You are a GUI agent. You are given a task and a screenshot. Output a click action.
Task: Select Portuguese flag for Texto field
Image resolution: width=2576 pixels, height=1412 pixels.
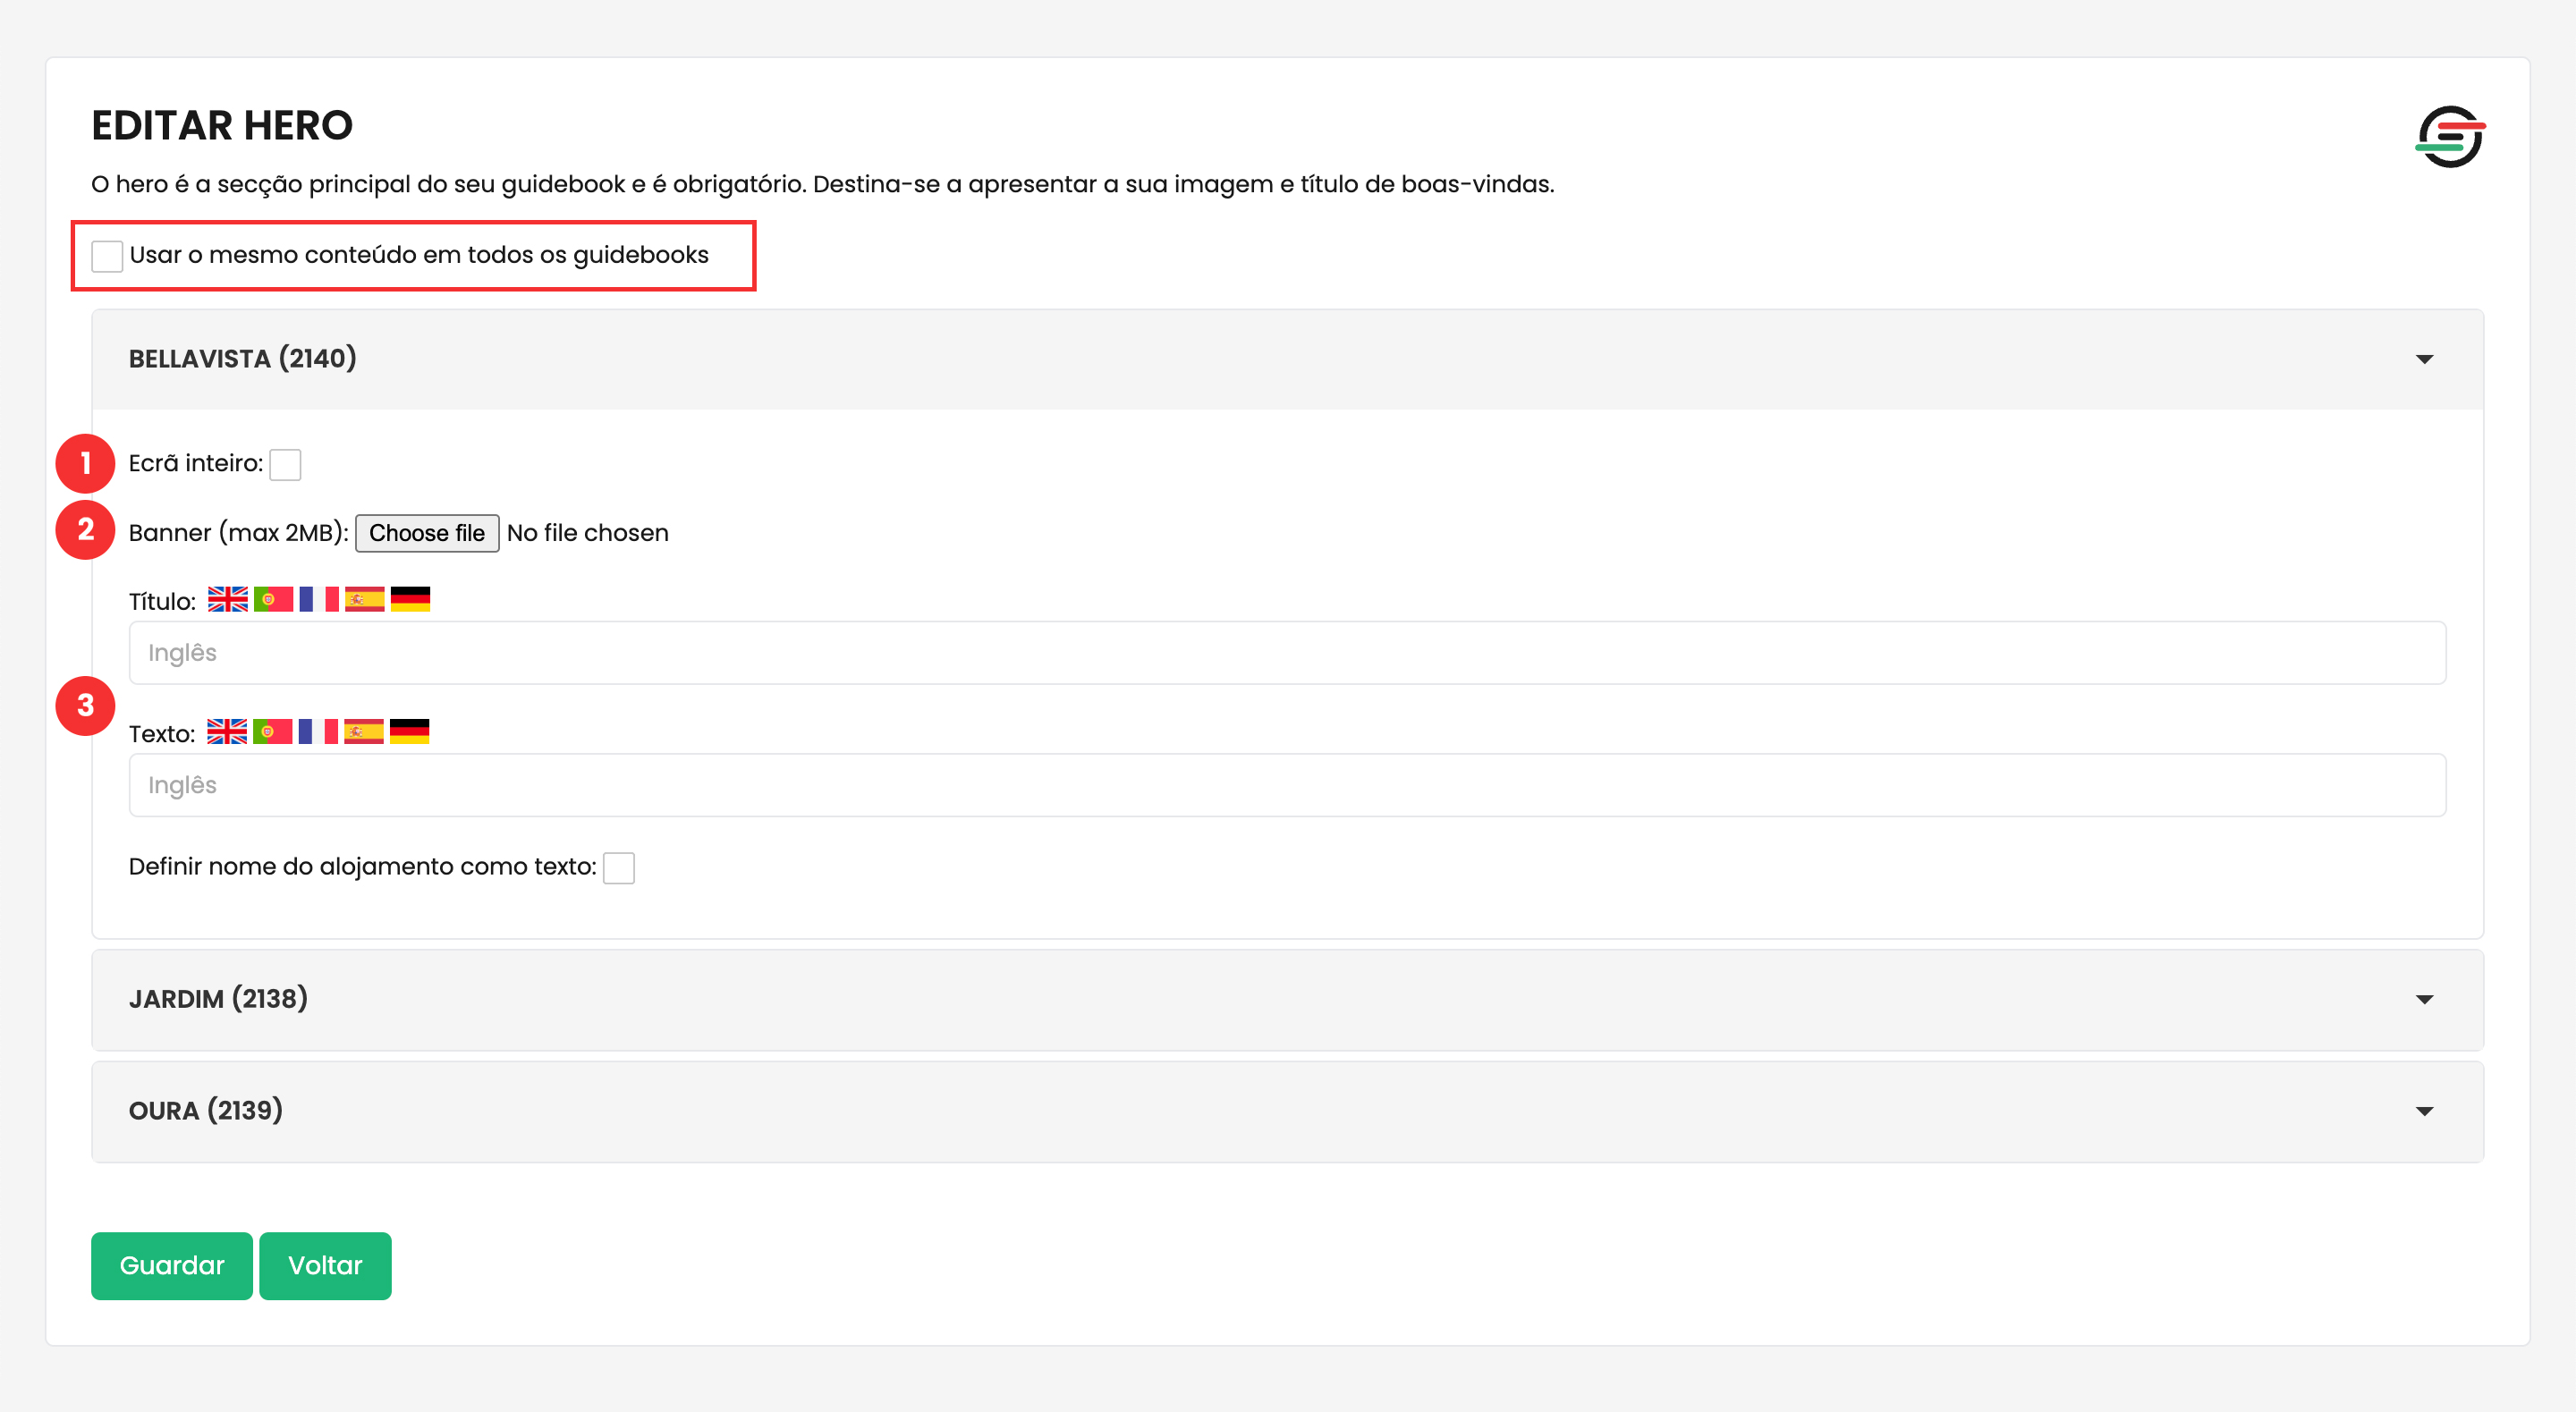point(272,731)
